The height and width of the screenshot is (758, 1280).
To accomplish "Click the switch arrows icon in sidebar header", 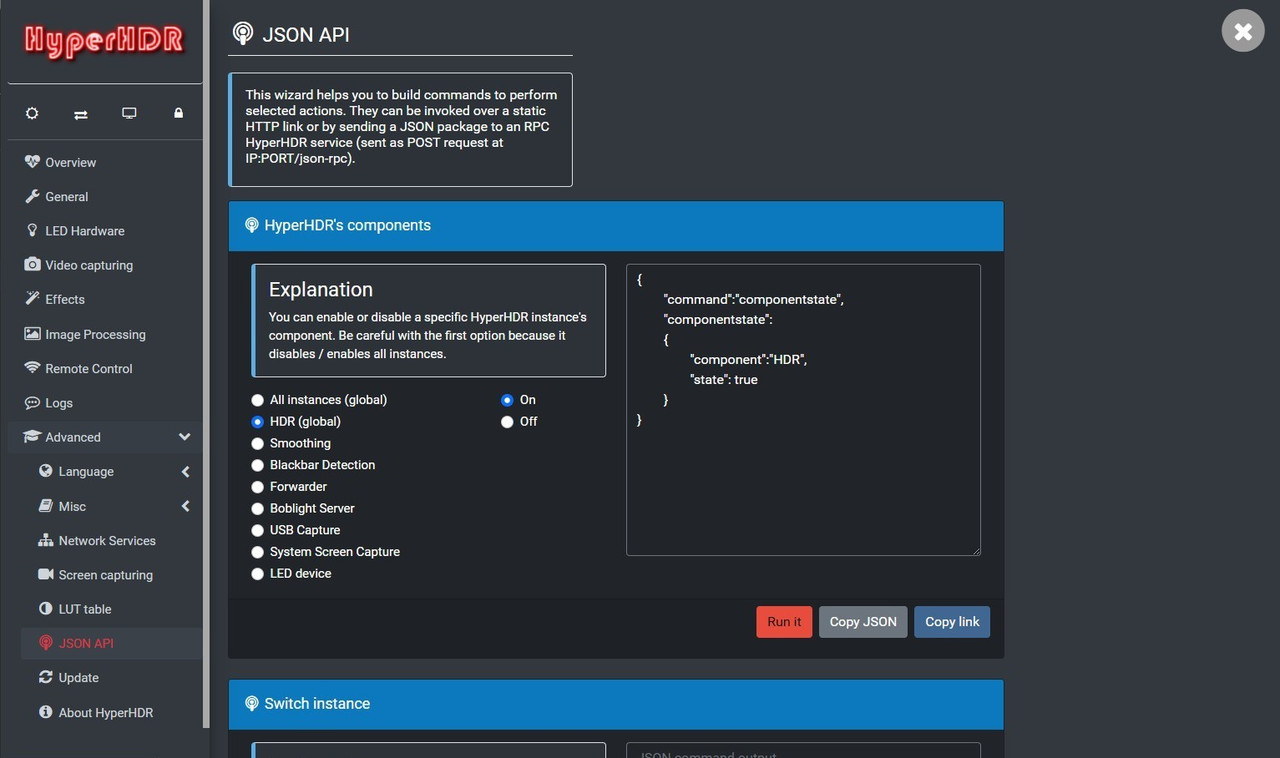I will point(81,114).
